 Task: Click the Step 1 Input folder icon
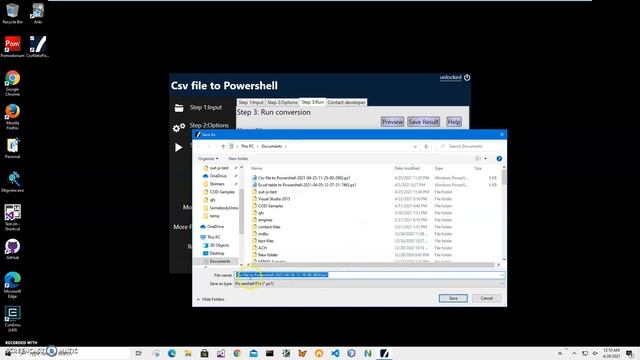[179, 108]
